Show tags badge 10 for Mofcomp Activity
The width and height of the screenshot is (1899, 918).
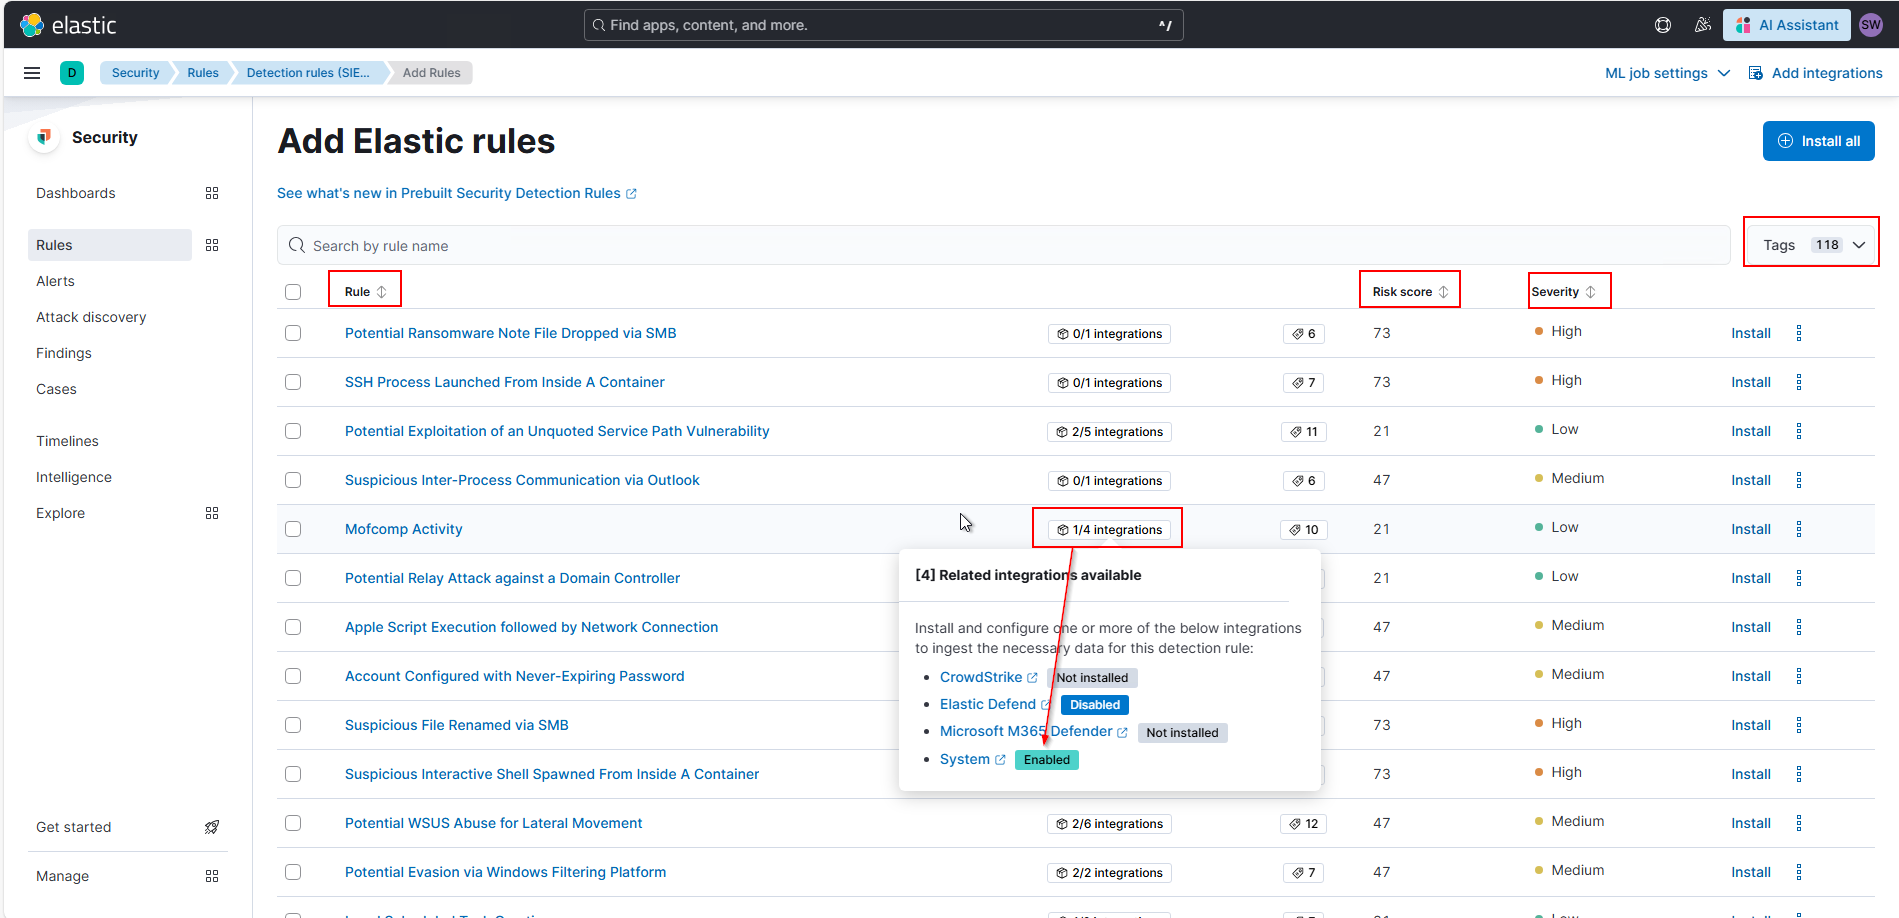[1304, 530]
